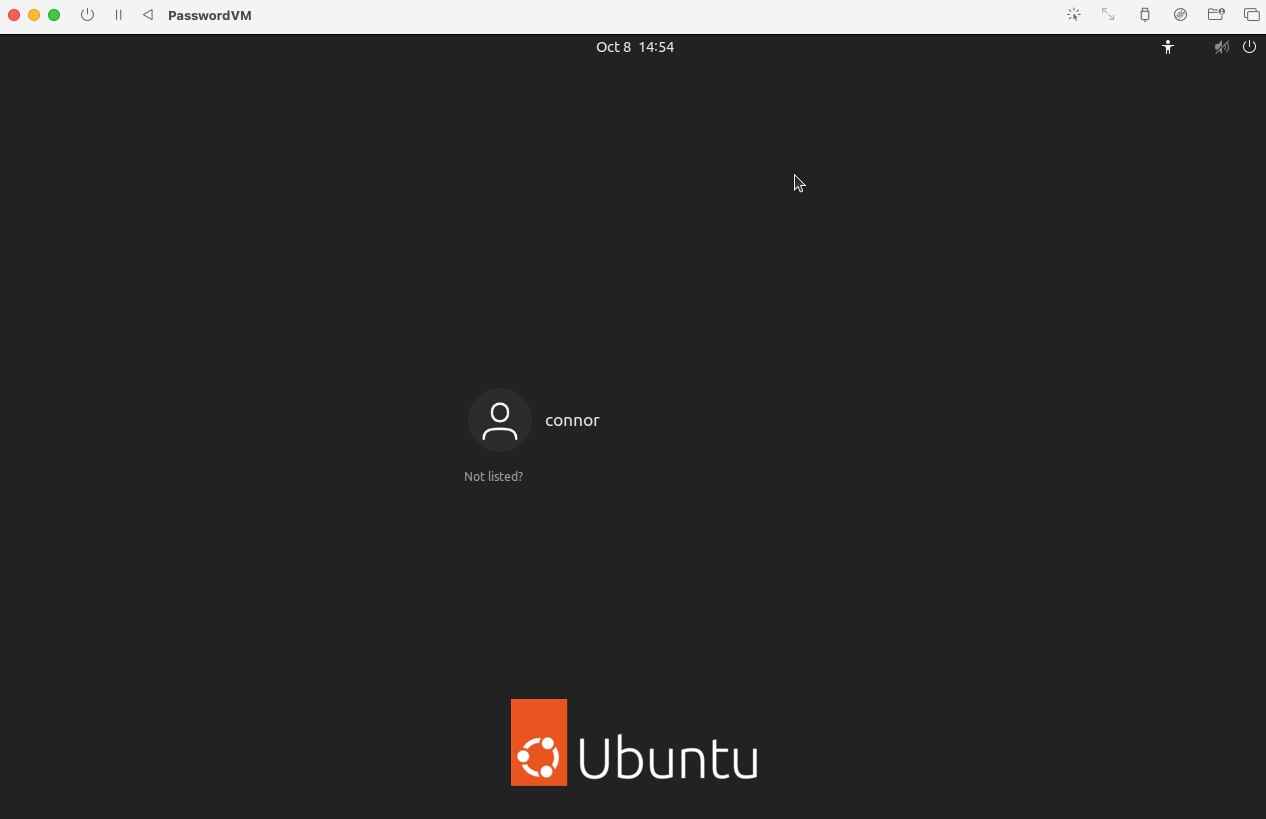Select connor to log in
Image resolution: width=1266 pixels, height=819 pixels.
coord(572,420)
